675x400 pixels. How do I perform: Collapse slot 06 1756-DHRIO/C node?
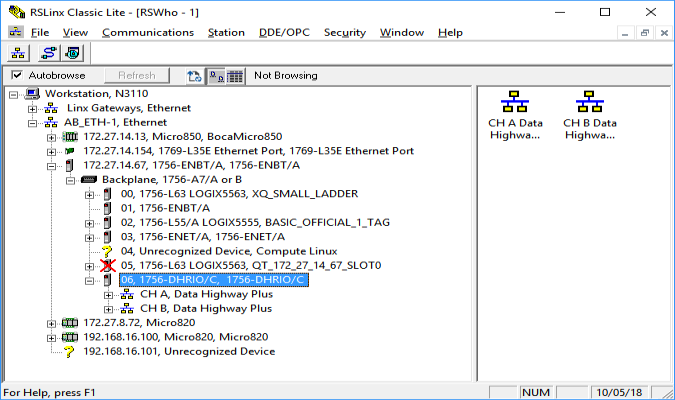coord(89,281)
